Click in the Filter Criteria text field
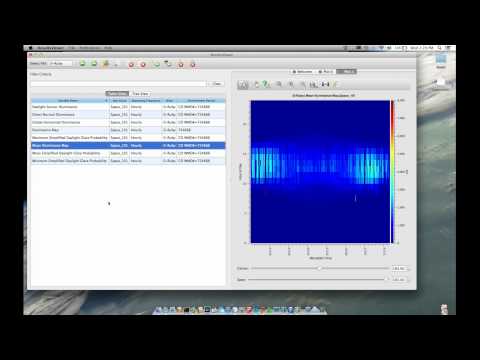 pos(118,84)
